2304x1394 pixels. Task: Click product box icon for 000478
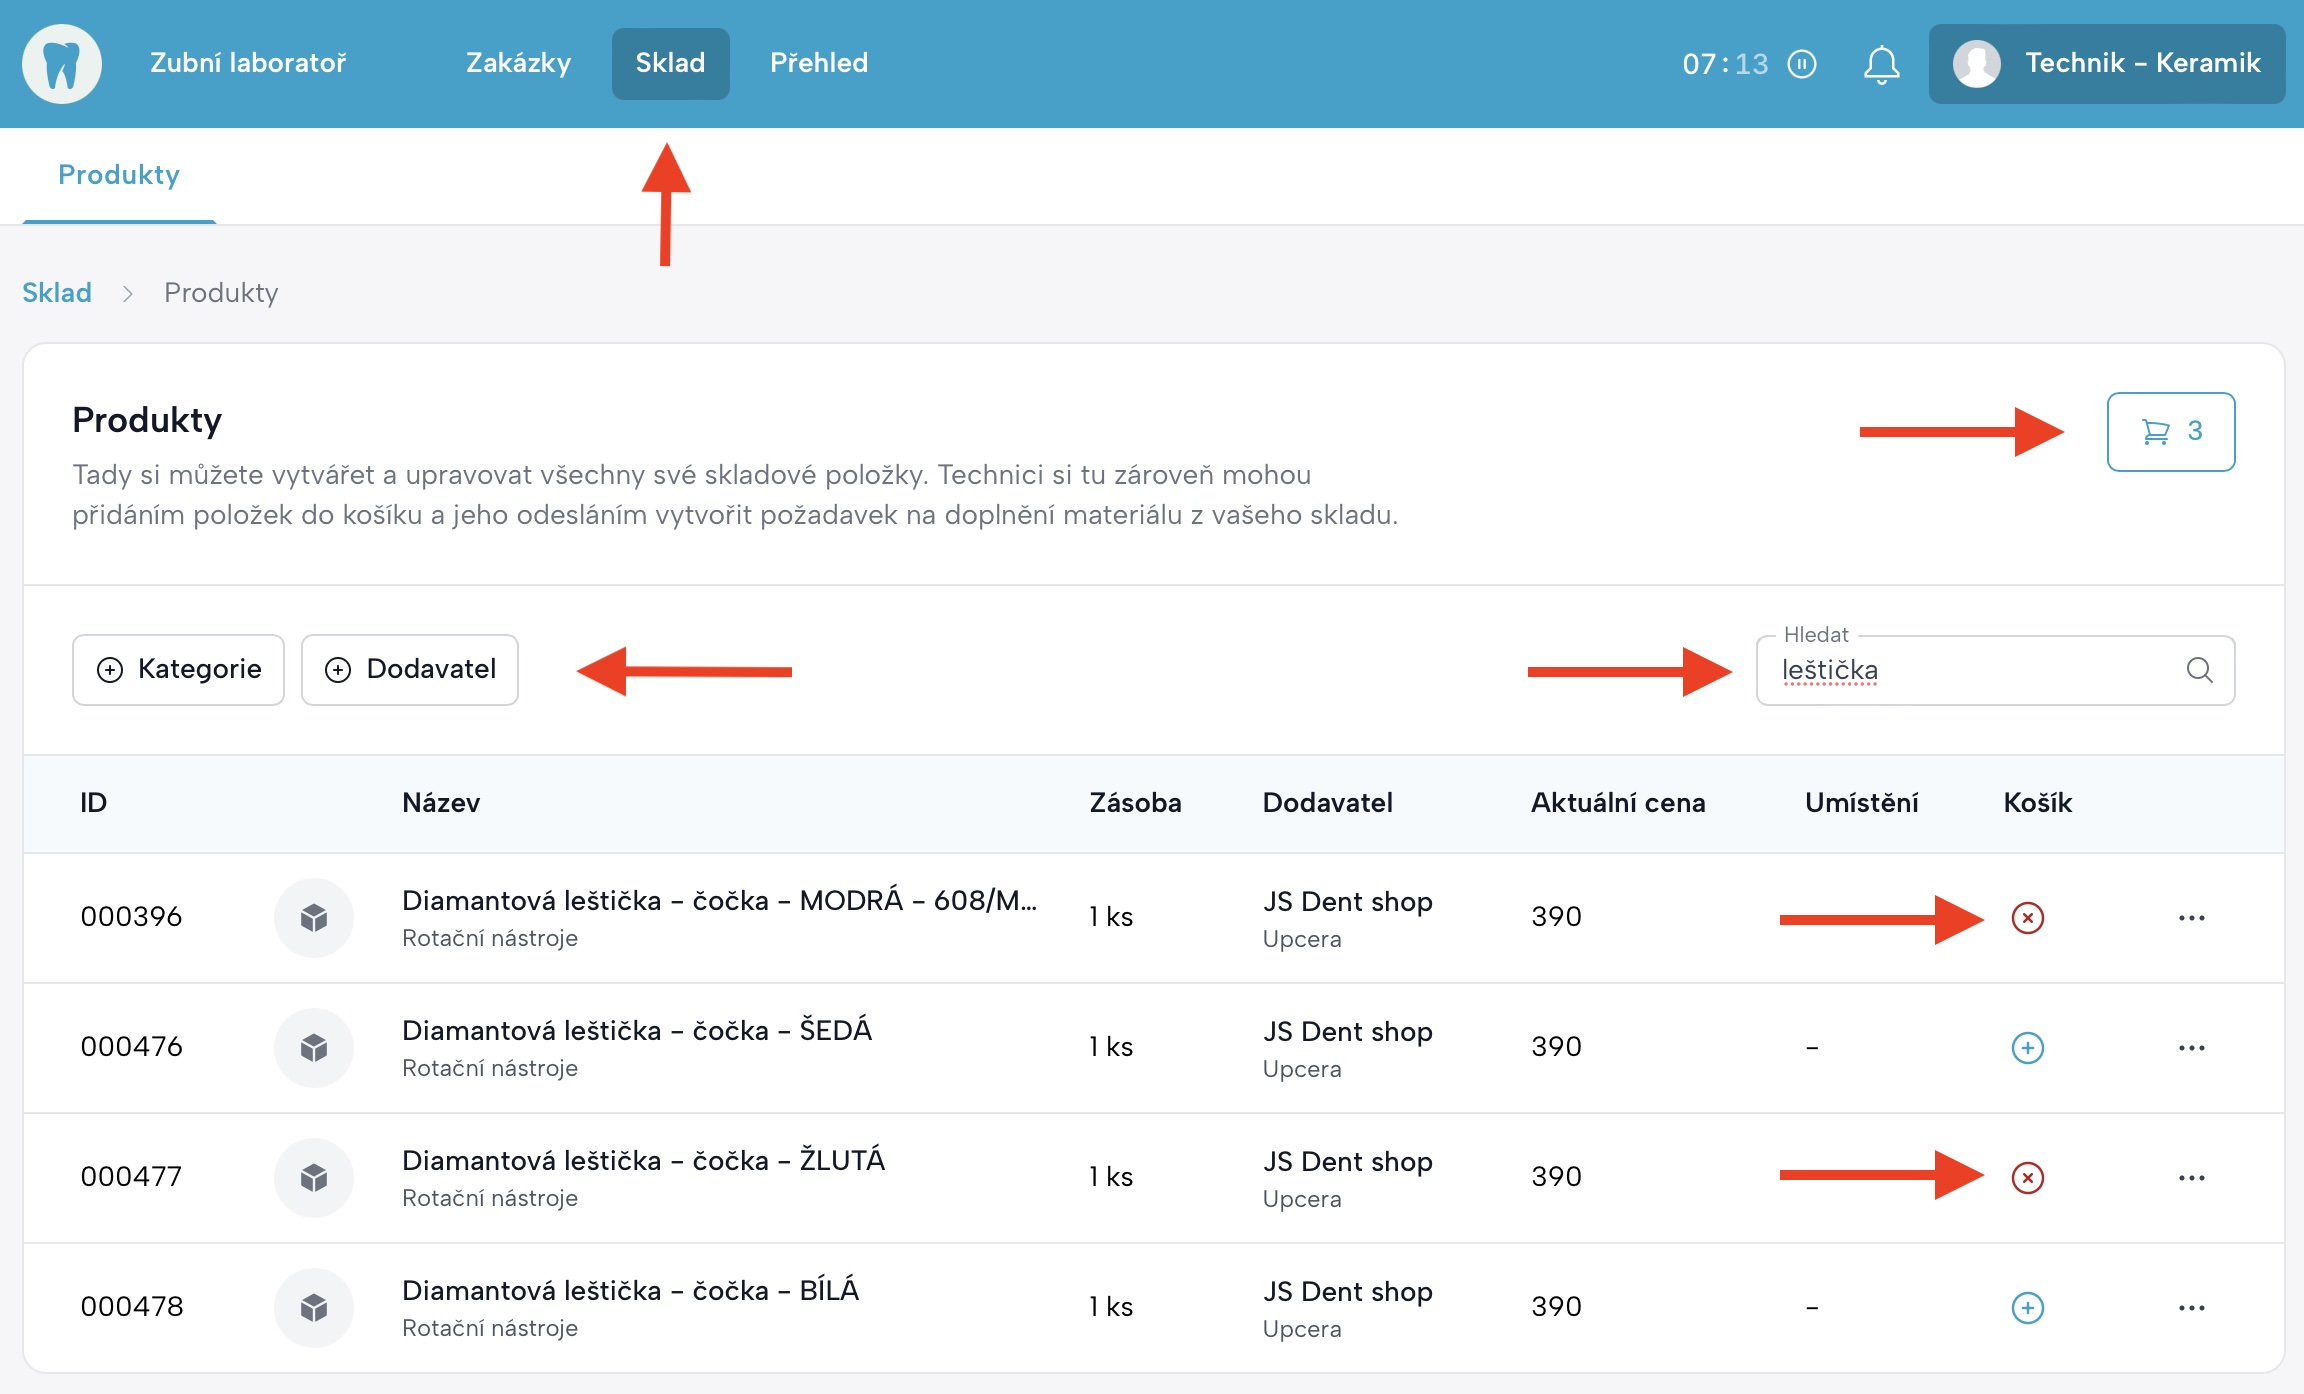point(314,1307)
